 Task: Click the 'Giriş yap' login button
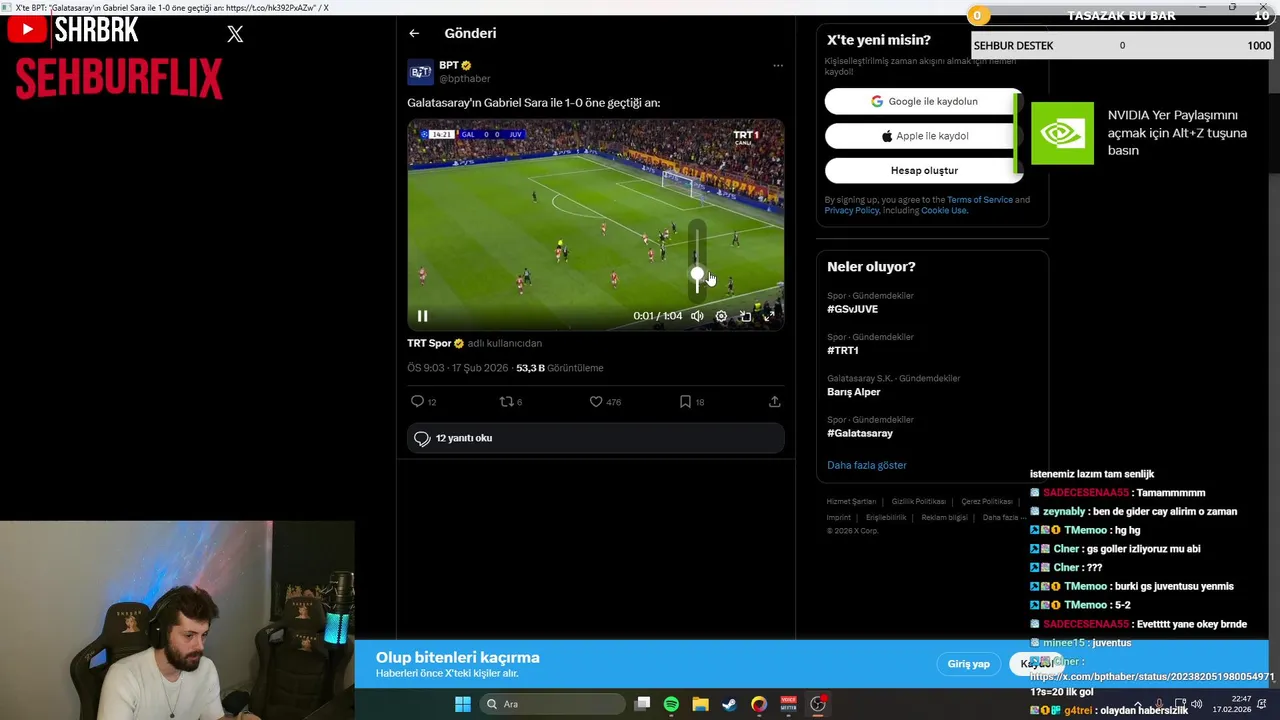(968, 664)
